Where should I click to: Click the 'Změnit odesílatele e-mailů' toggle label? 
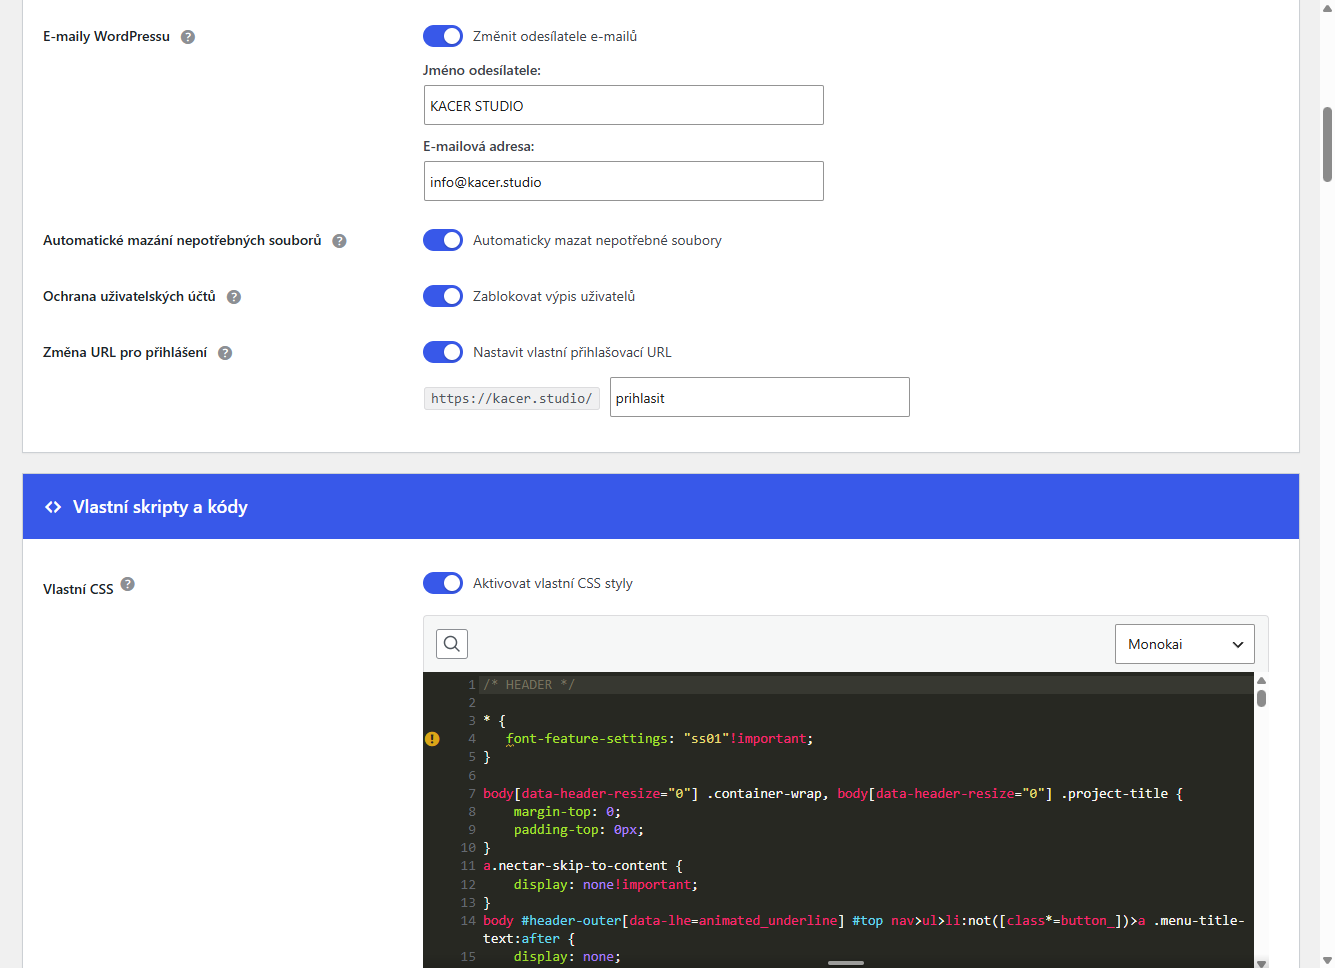pos(555,36)
